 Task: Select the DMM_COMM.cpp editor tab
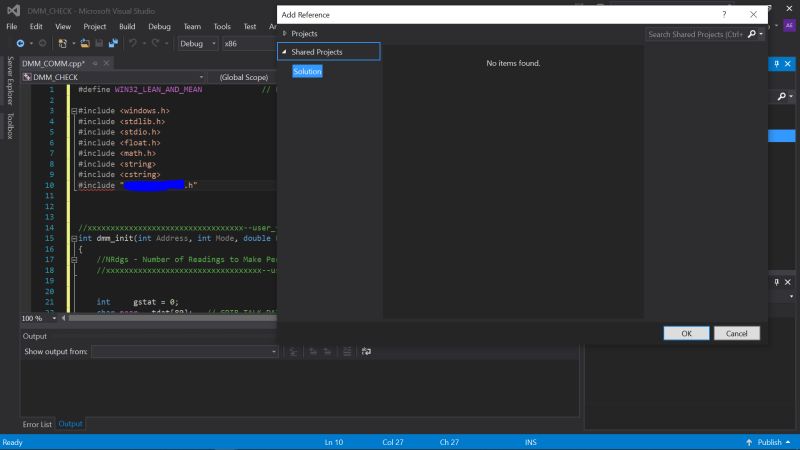(53, 63)
